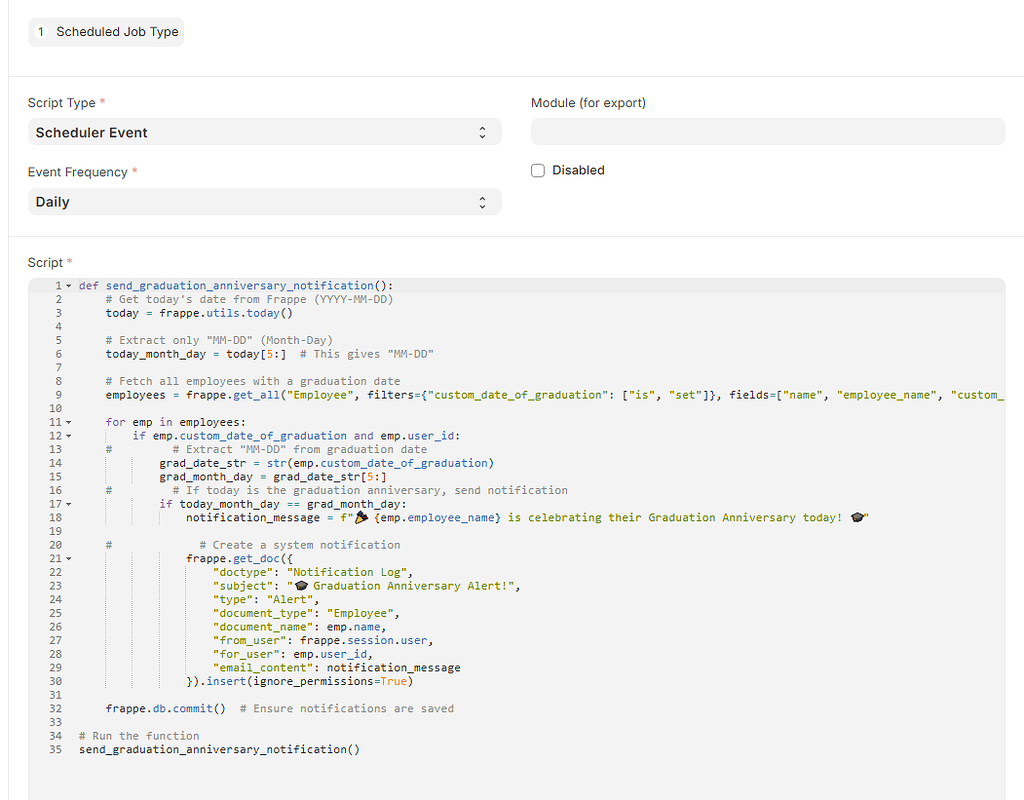Viewport: 1024px width, 800px height.
Task: Click the Module (for export) input field
Action: point(767,132)
